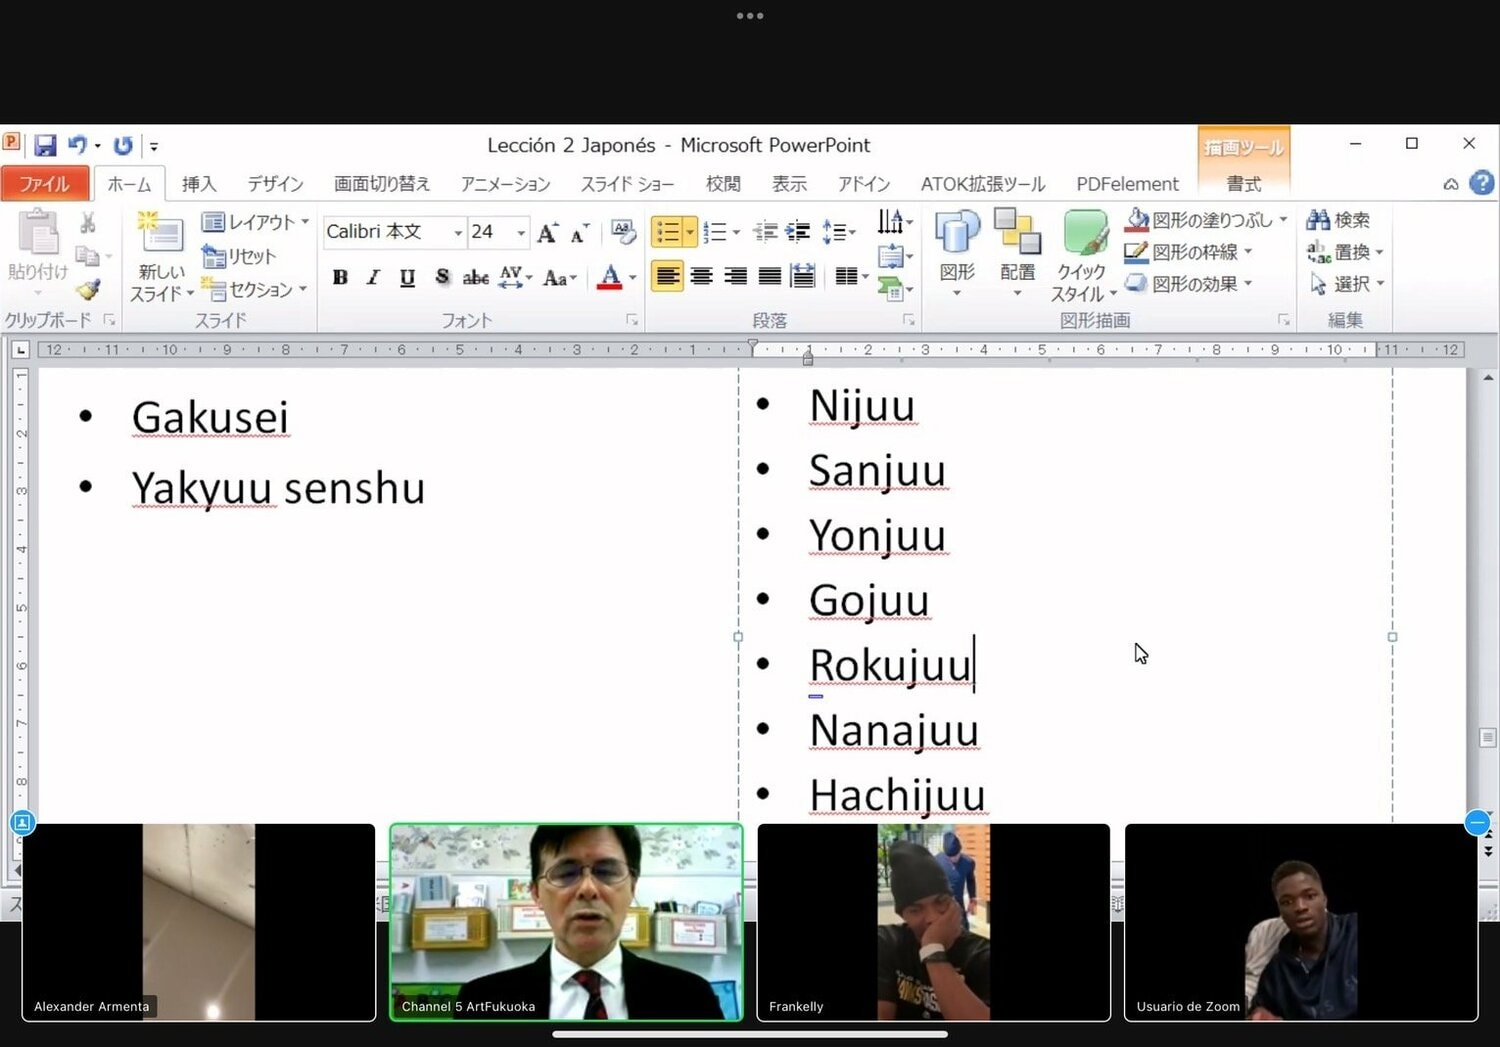1500x1047 pixels.
Task: Increase font size with the large A icon
Action: click(547, 233)
